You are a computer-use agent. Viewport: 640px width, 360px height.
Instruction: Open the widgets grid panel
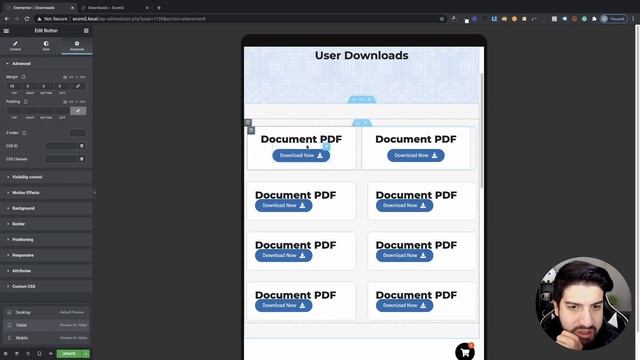point(86,31)
